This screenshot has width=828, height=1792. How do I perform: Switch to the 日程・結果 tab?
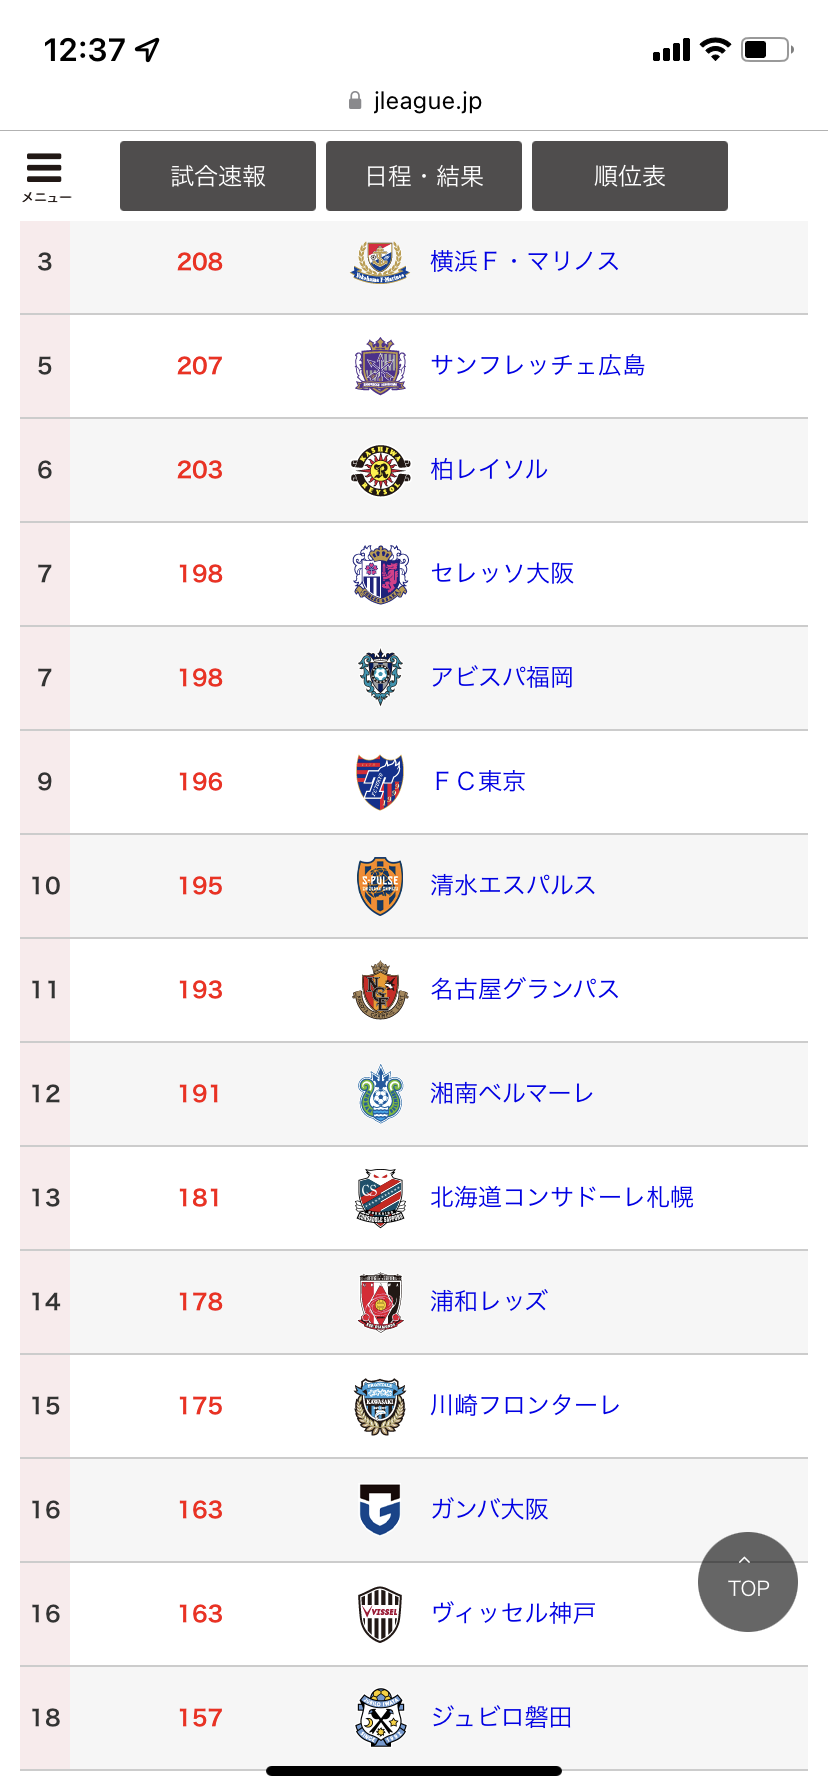pyautogui.click(x=424, y=176)
